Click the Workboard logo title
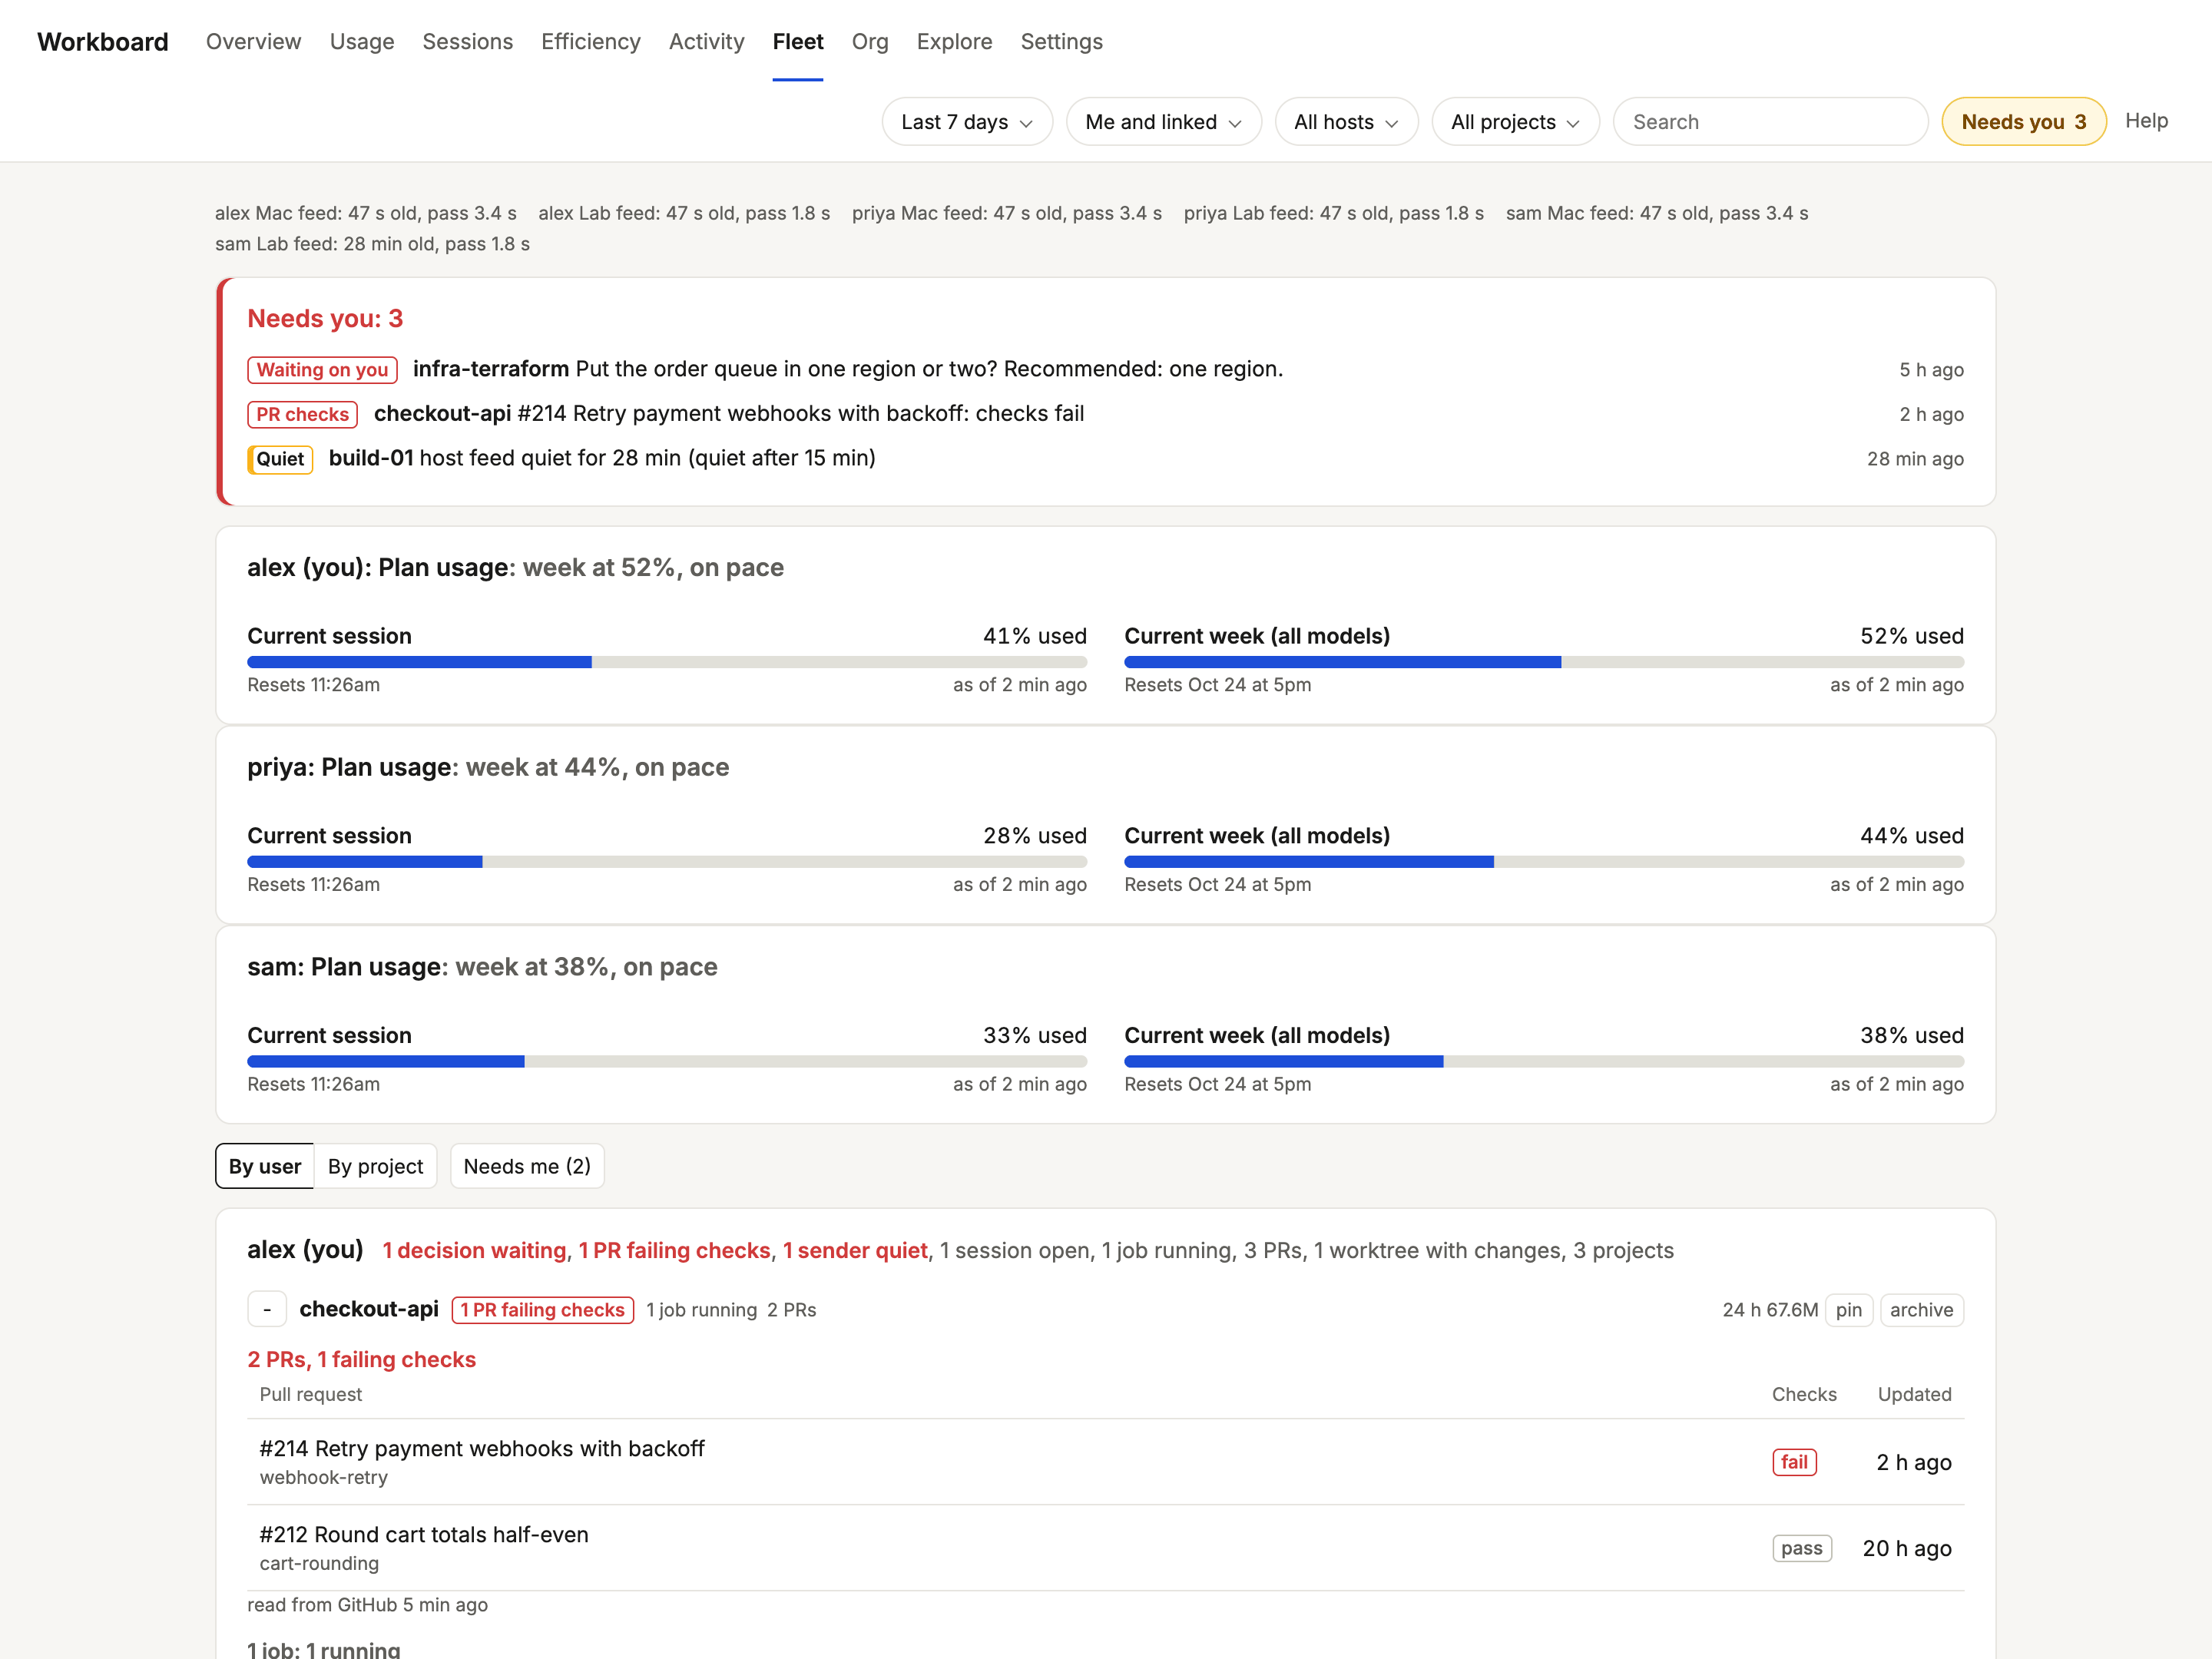This screenshot has width=2212, height=1659. coord(103,42)
